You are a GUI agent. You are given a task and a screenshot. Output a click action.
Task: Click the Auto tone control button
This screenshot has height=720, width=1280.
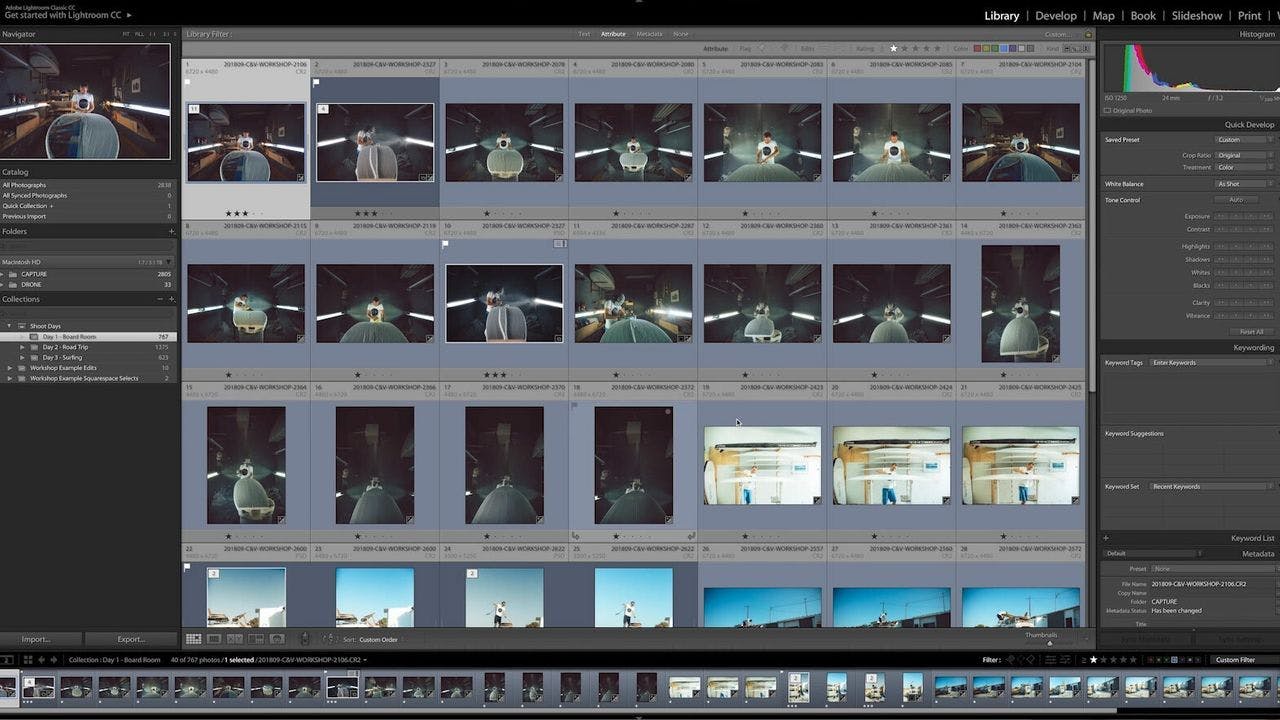[x=1236, y=199]
